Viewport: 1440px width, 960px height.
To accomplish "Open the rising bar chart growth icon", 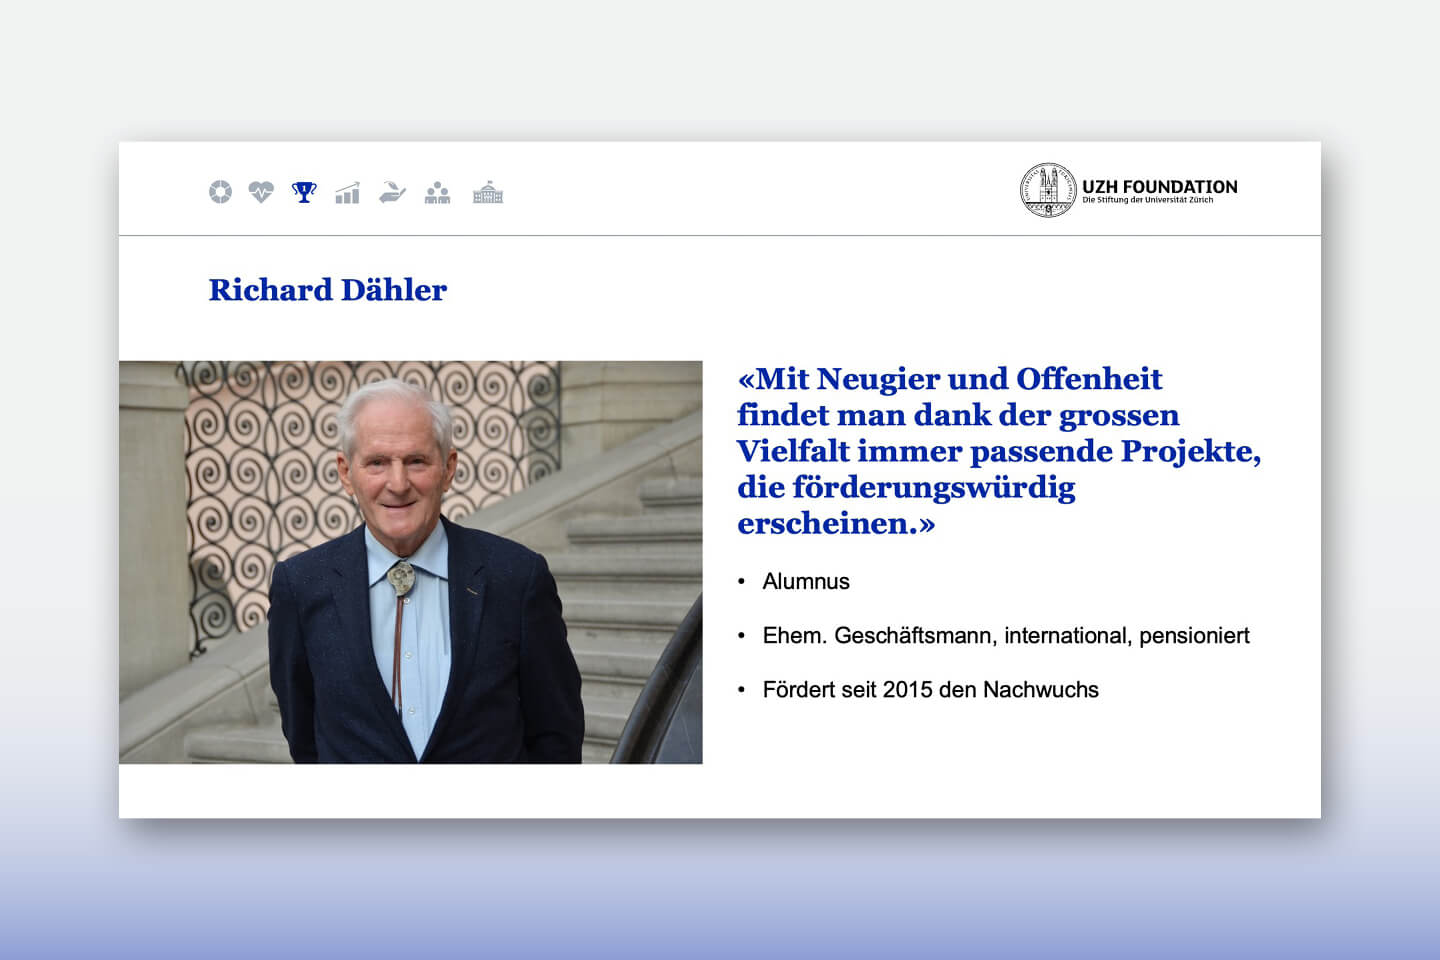I will [x=346, y=192].
